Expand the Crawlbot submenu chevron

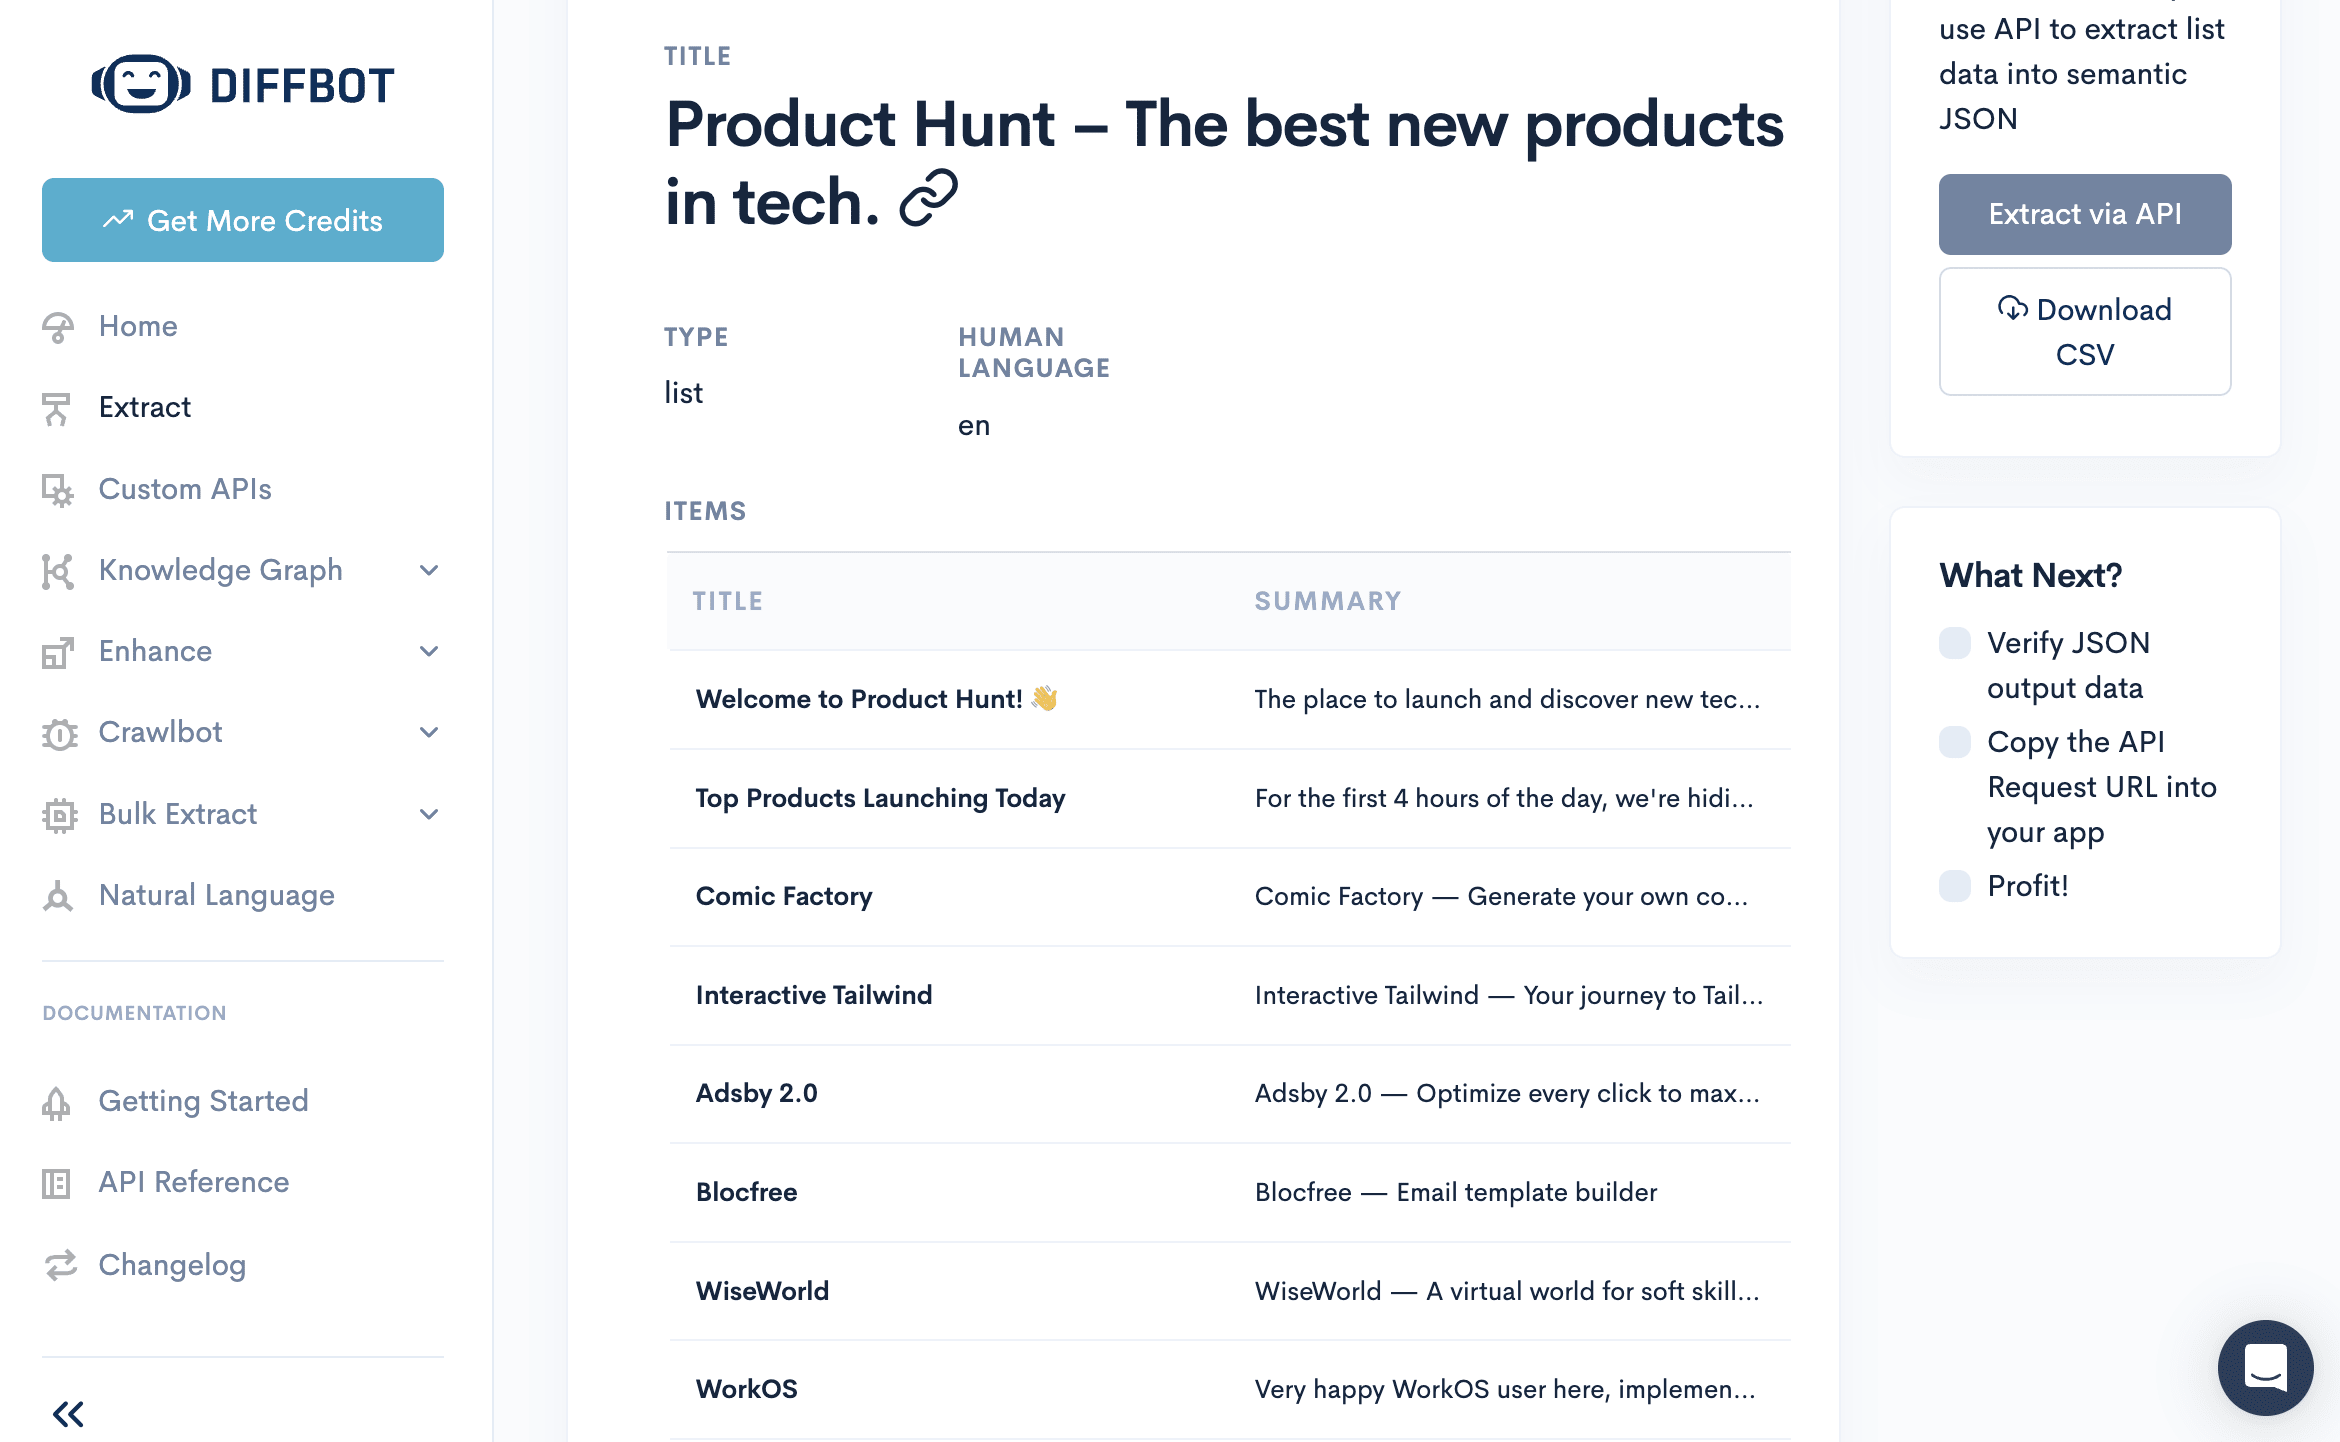coord(429,733)
